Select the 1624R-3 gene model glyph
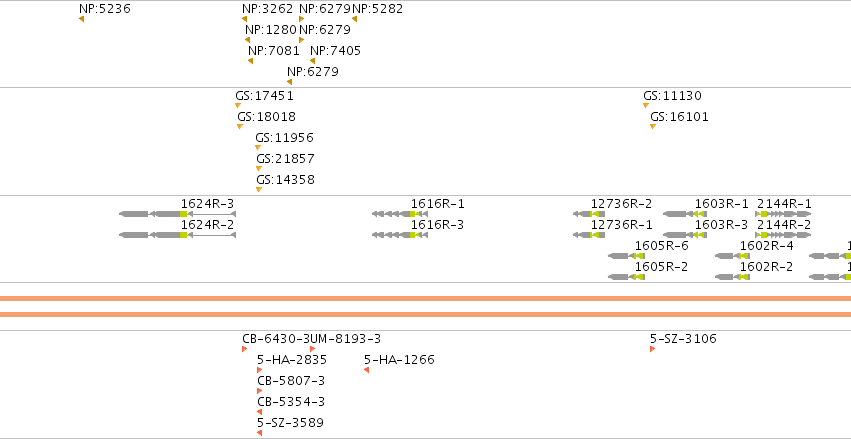The height and width of the screenshot is (439, 851). [177, 214]
